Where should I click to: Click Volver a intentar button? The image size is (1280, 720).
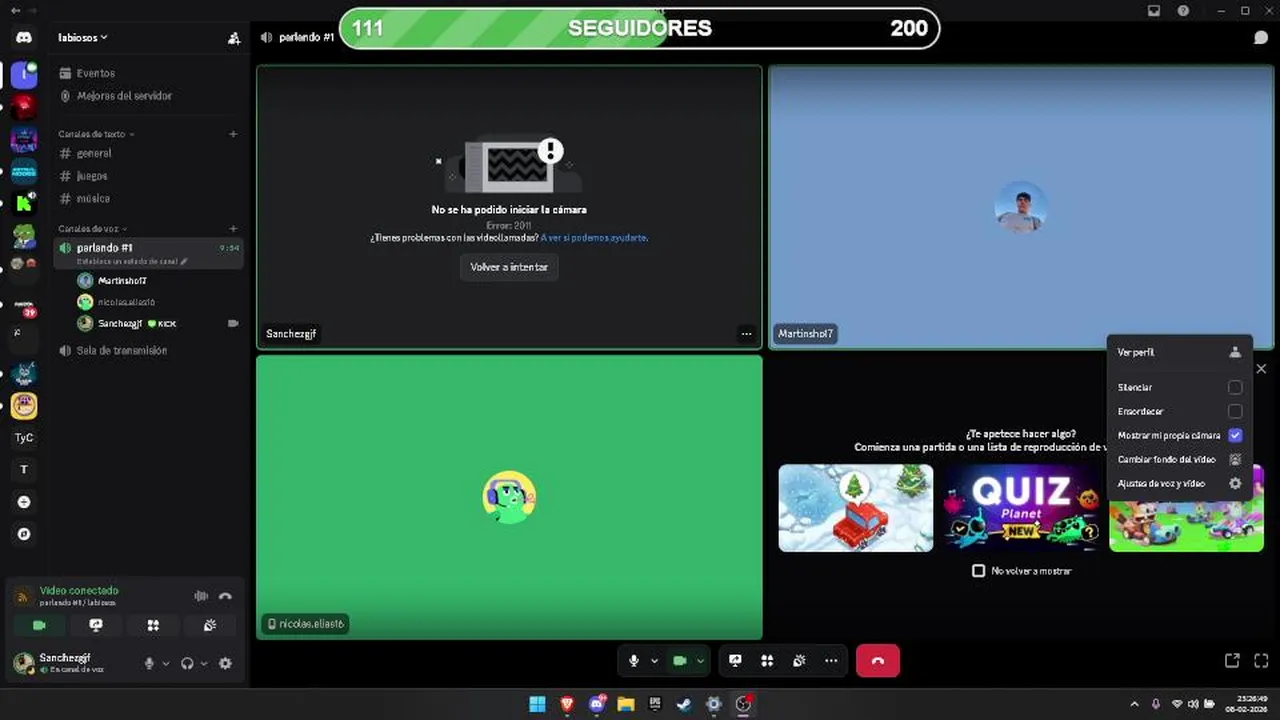click(x=509, y=267)
